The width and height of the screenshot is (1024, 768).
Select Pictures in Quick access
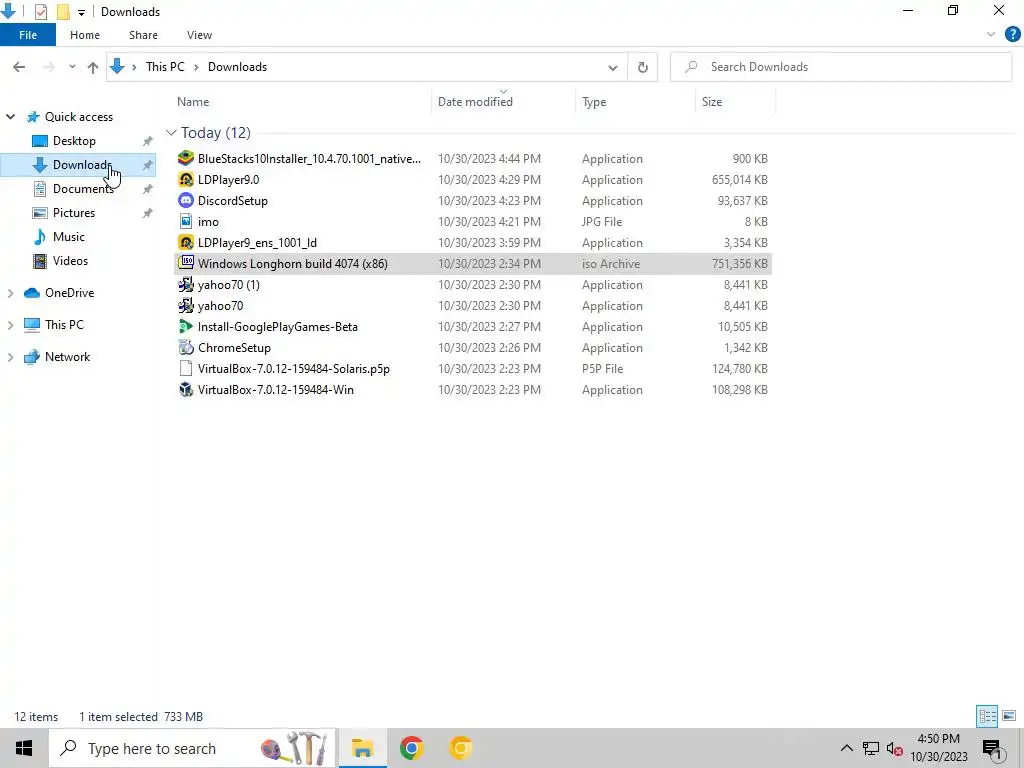[x=74, y=213]
